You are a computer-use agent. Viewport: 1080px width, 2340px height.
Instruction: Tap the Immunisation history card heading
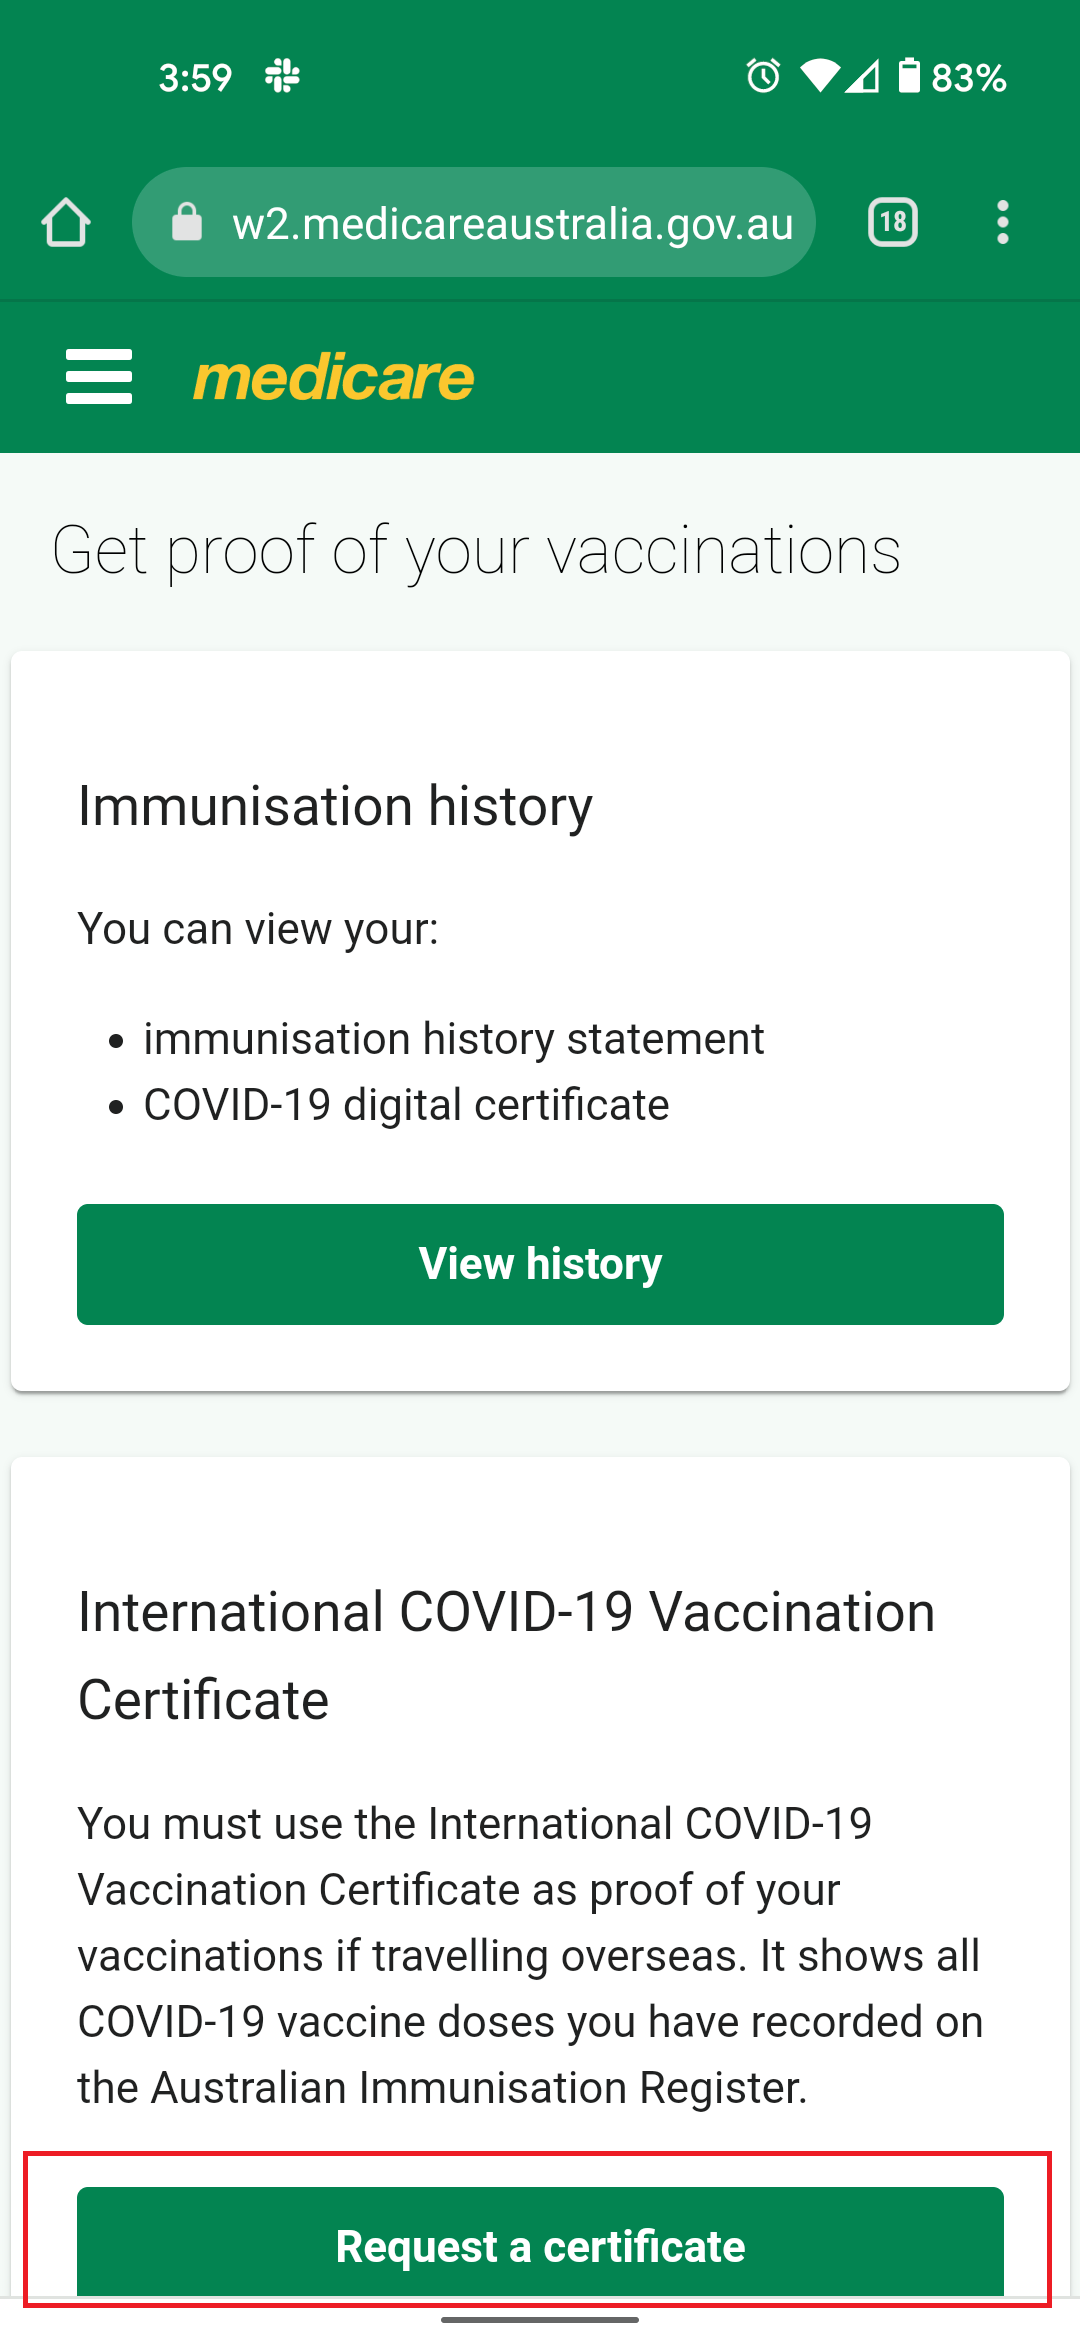click(335, 806)
